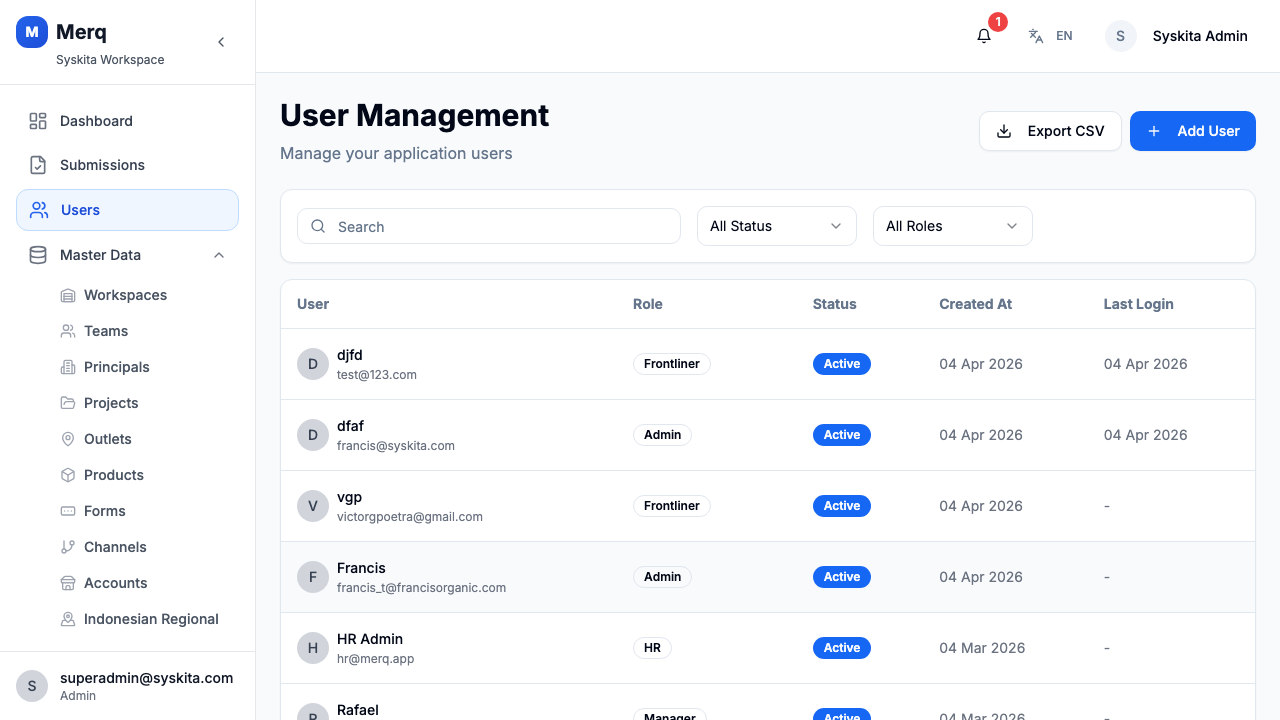Click the Channels branch icon
Viewport: 1280px width, 720px height.
(68, 547)
